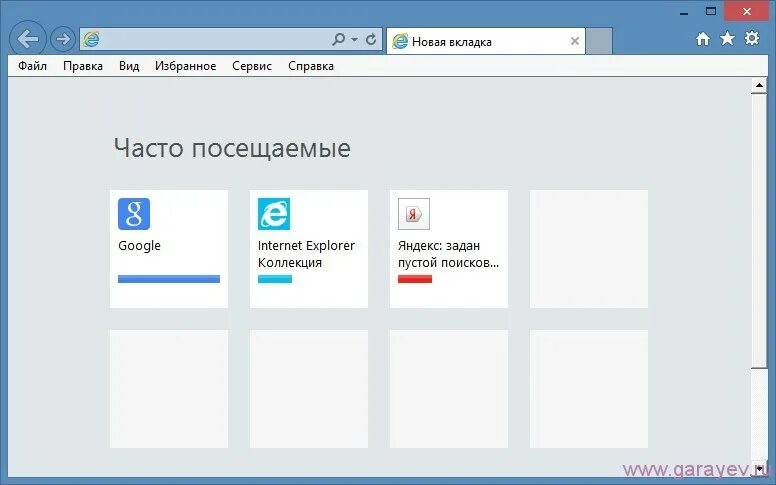The height and width of the screenshot is (485, 776).
Task: Open the Яндекс: задан пустой поисков... link
Action: point(448,254)
